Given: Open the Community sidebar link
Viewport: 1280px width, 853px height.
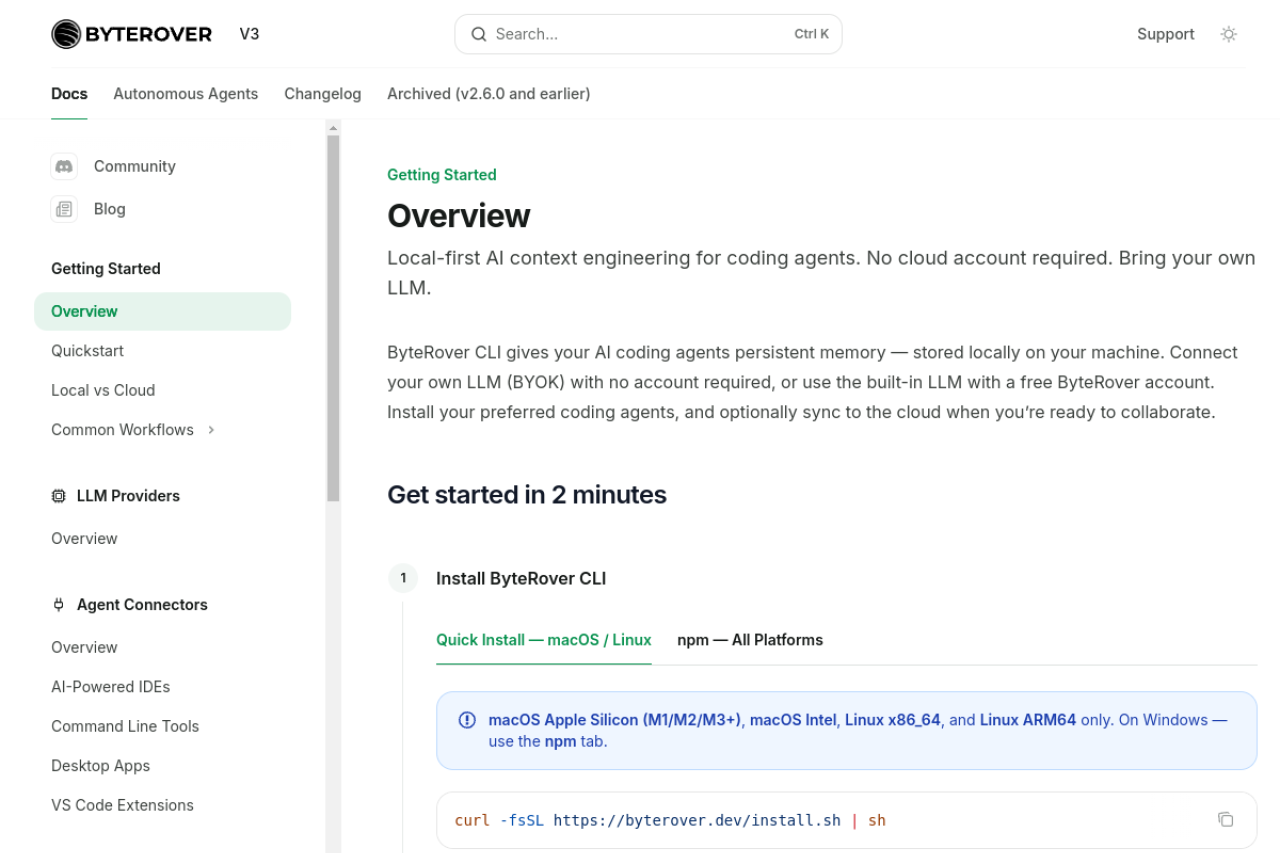Looking at the screenshot, I should (x=135, y=166).
